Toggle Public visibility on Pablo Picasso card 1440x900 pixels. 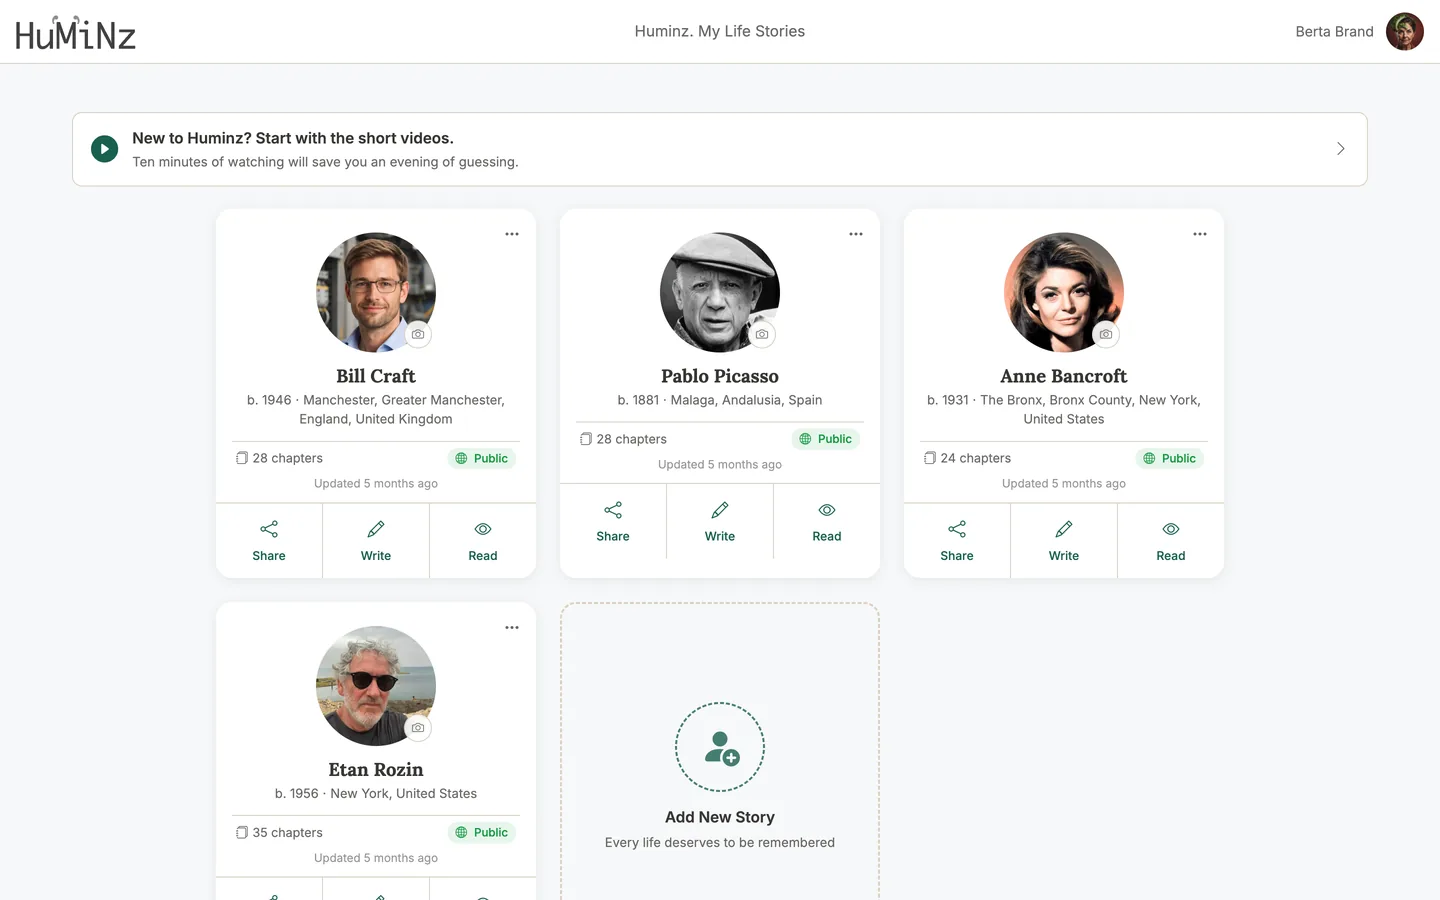pyautogui.click(x=826, y=439)
